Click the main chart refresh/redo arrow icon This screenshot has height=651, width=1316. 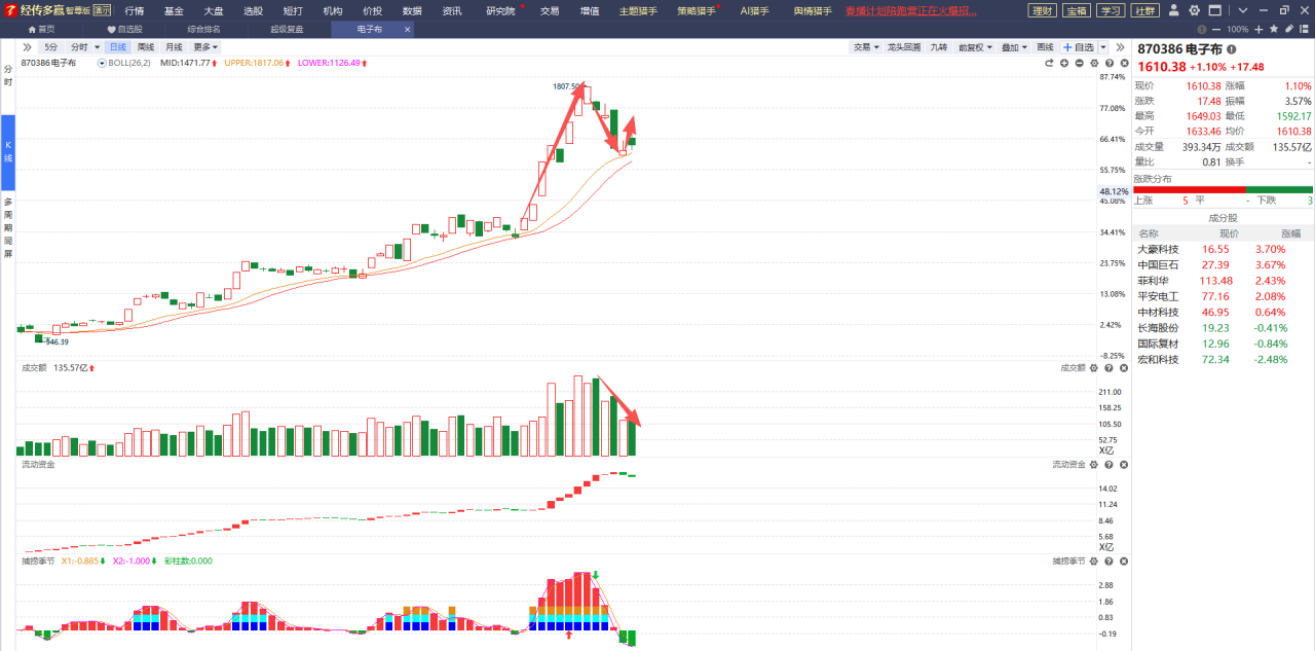tap(1049, 63)
